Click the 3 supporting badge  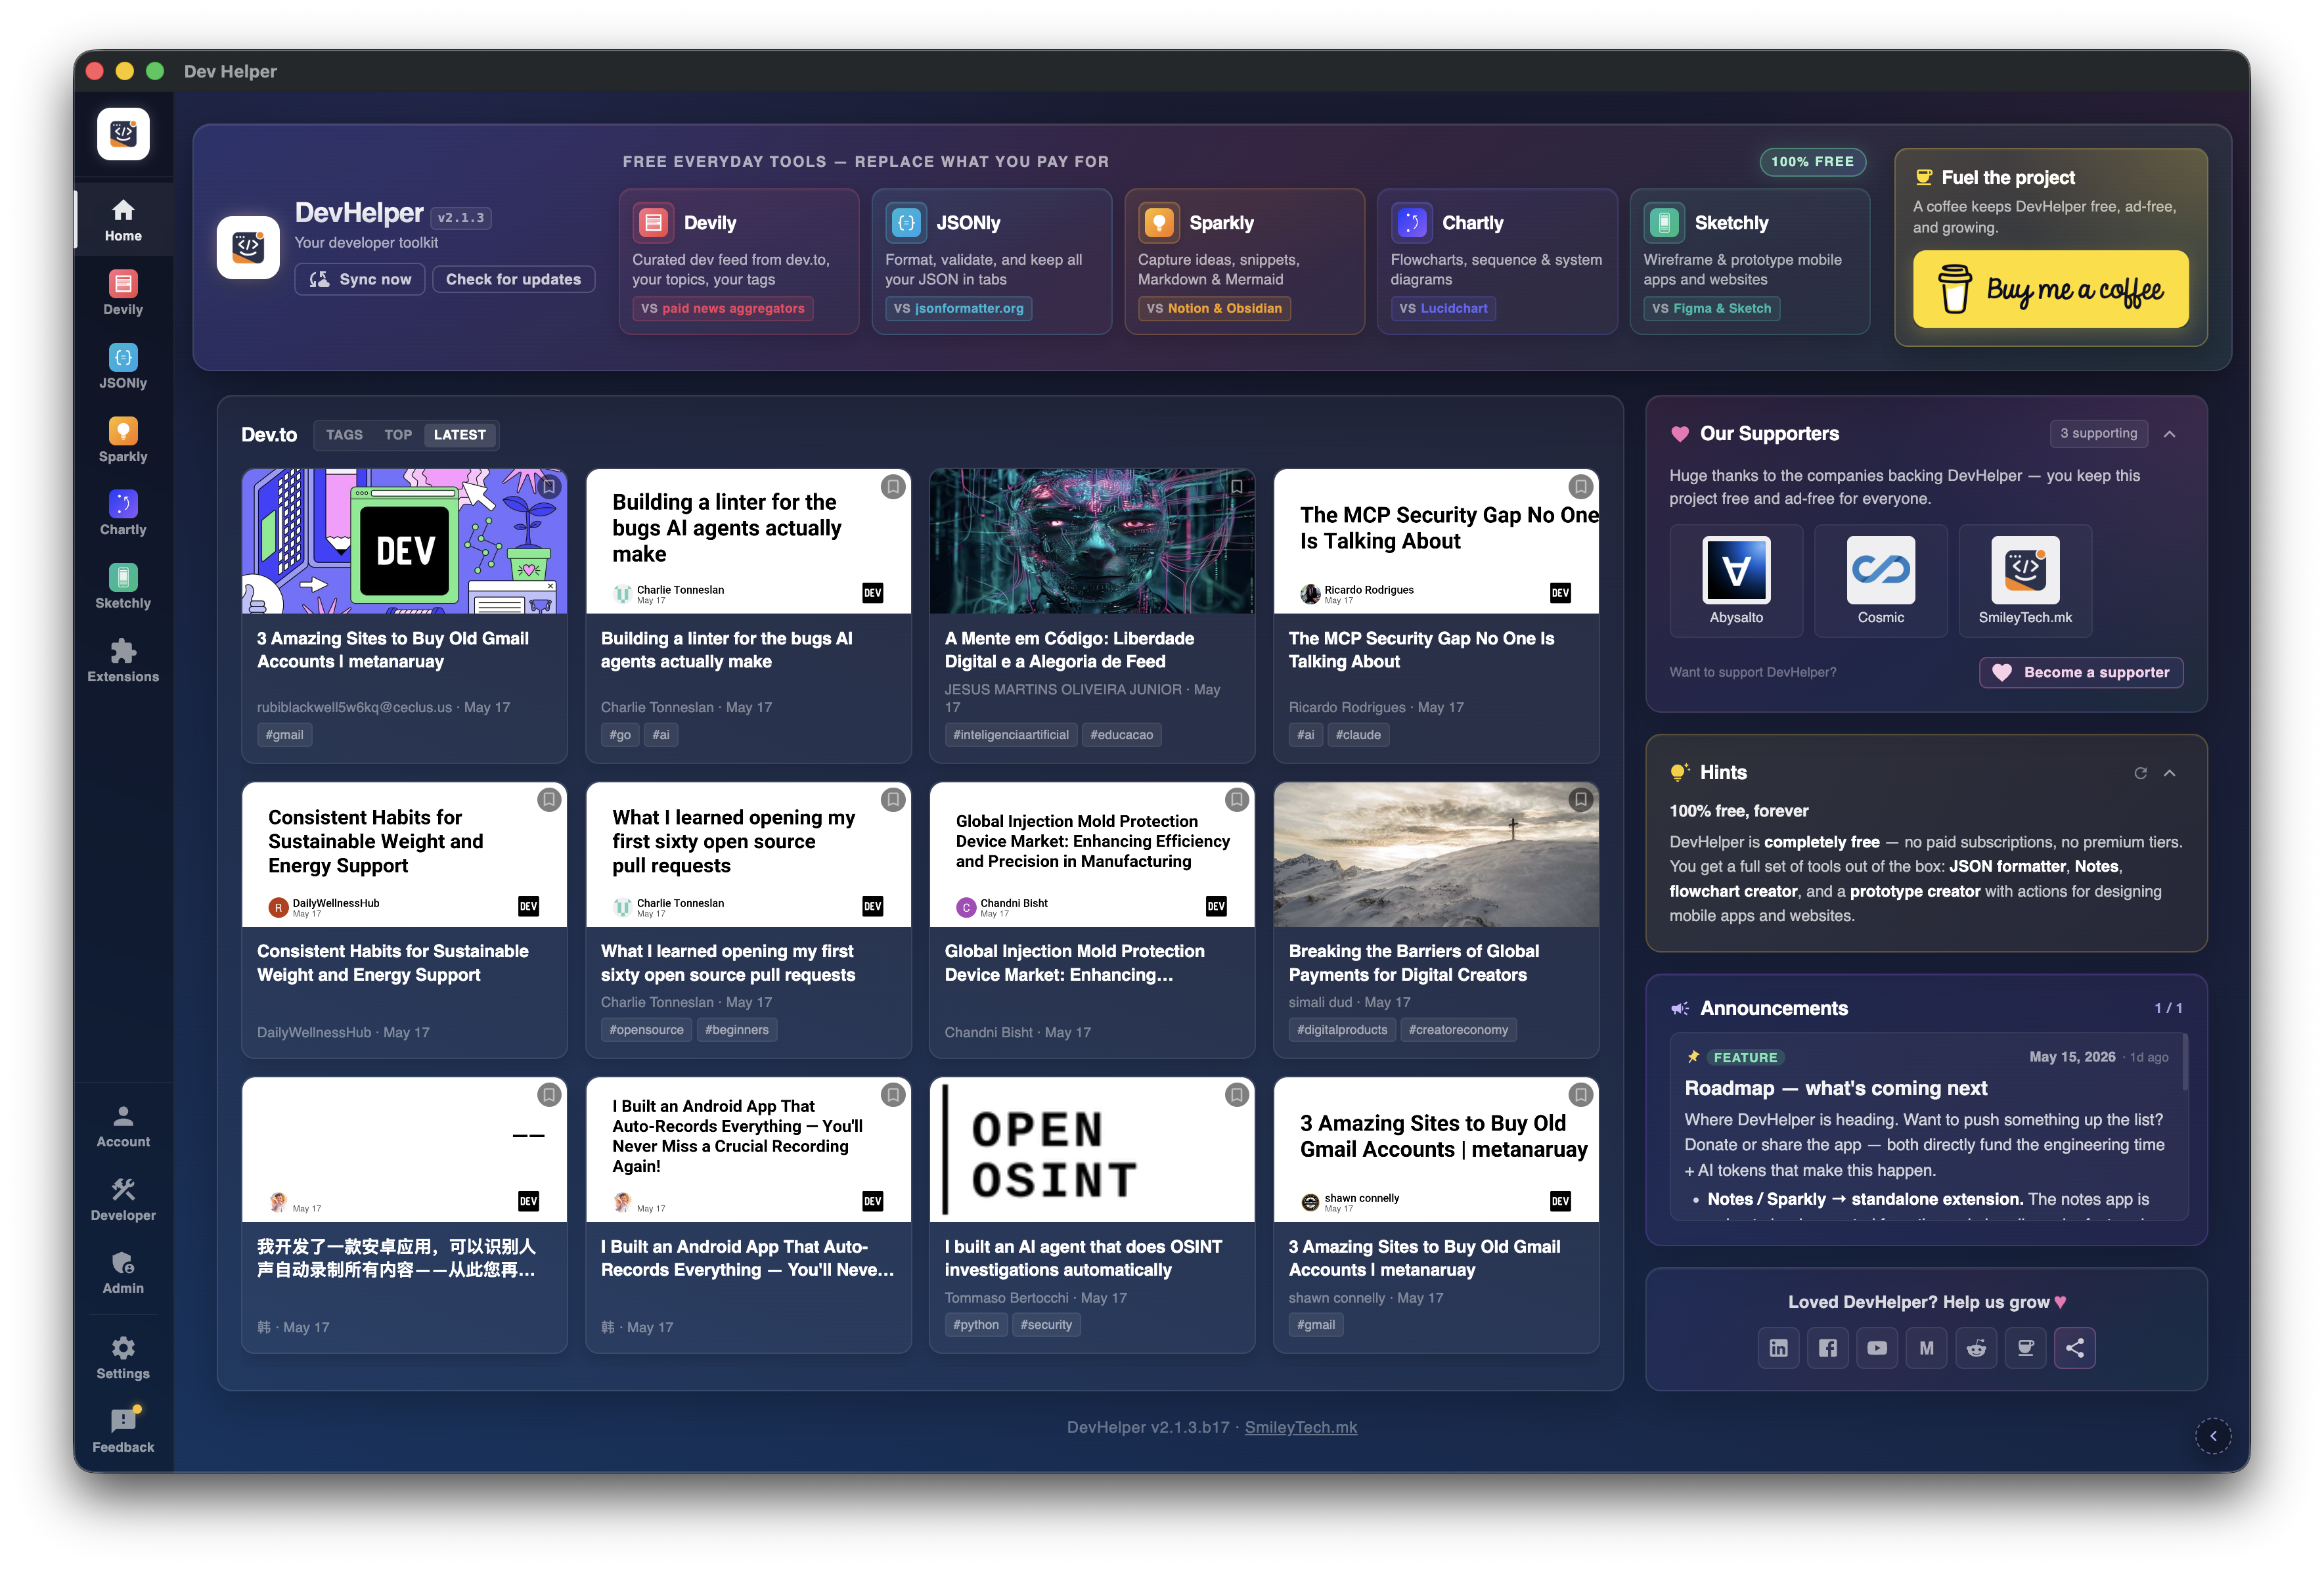coord(2098,433)
